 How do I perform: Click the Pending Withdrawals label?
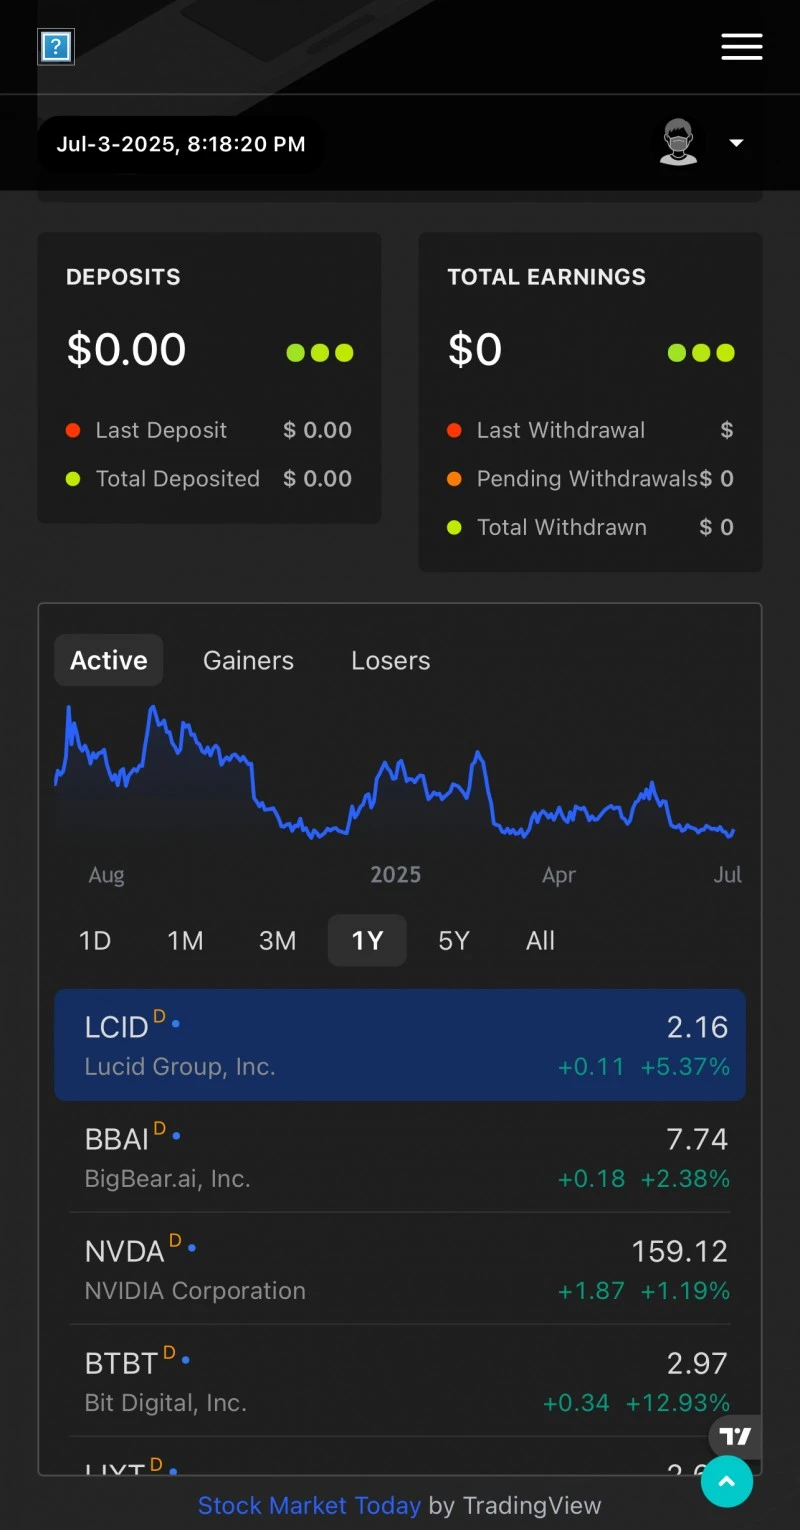point(587,479)
